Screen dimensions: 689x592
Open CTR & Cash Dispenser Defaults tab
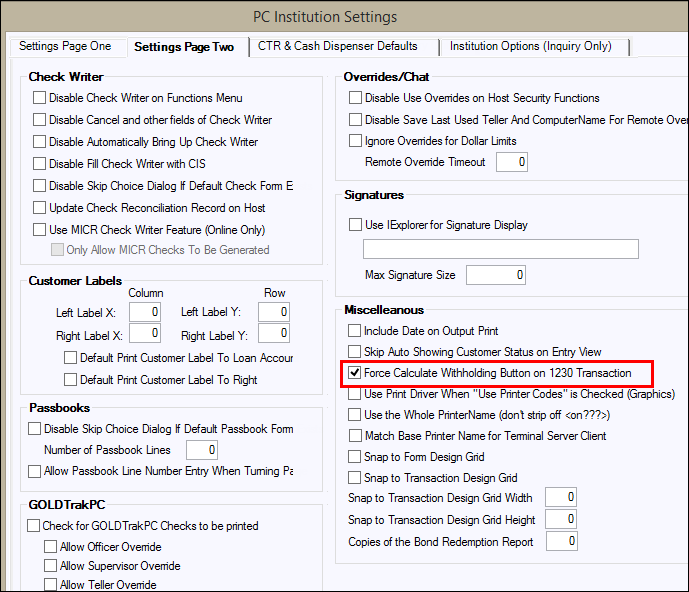[337, 46]
